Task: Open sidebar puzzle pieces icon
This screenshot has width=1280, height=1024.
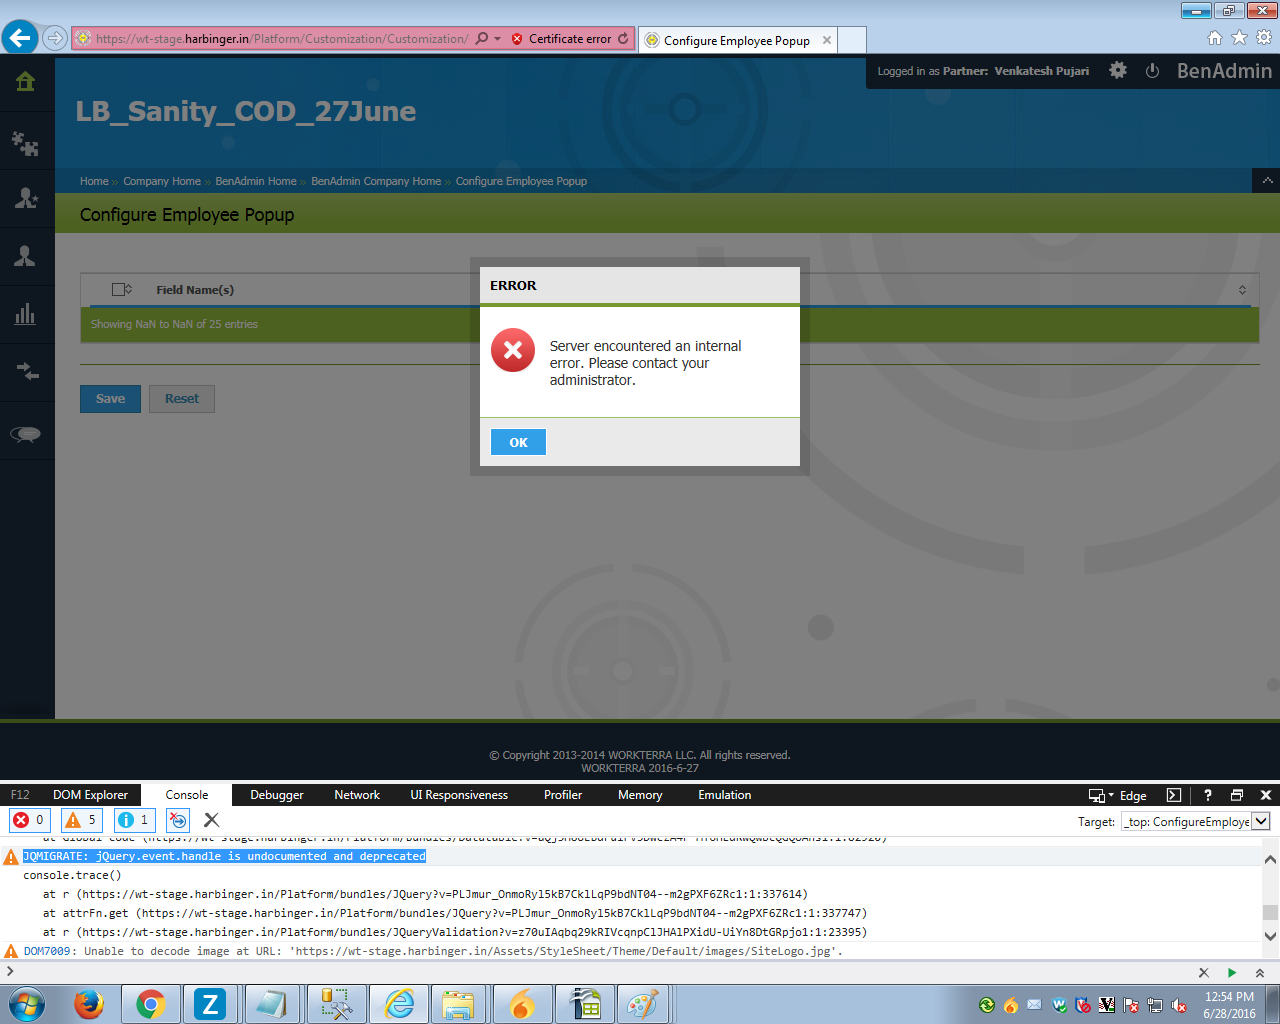Action: coord(26,143)
